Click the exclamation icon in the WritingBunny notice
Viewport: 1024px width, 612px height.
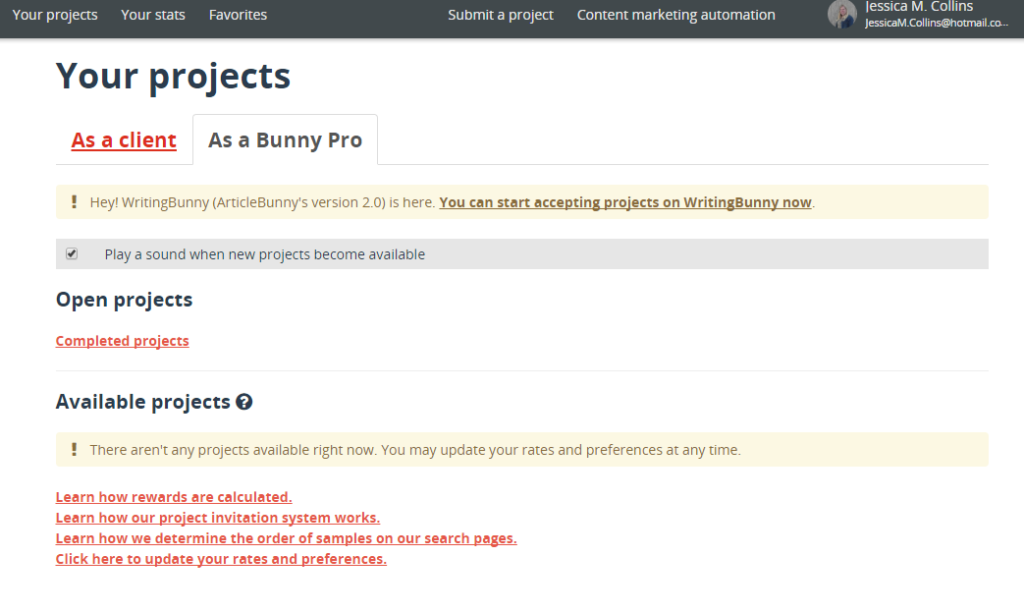[74, 202]
